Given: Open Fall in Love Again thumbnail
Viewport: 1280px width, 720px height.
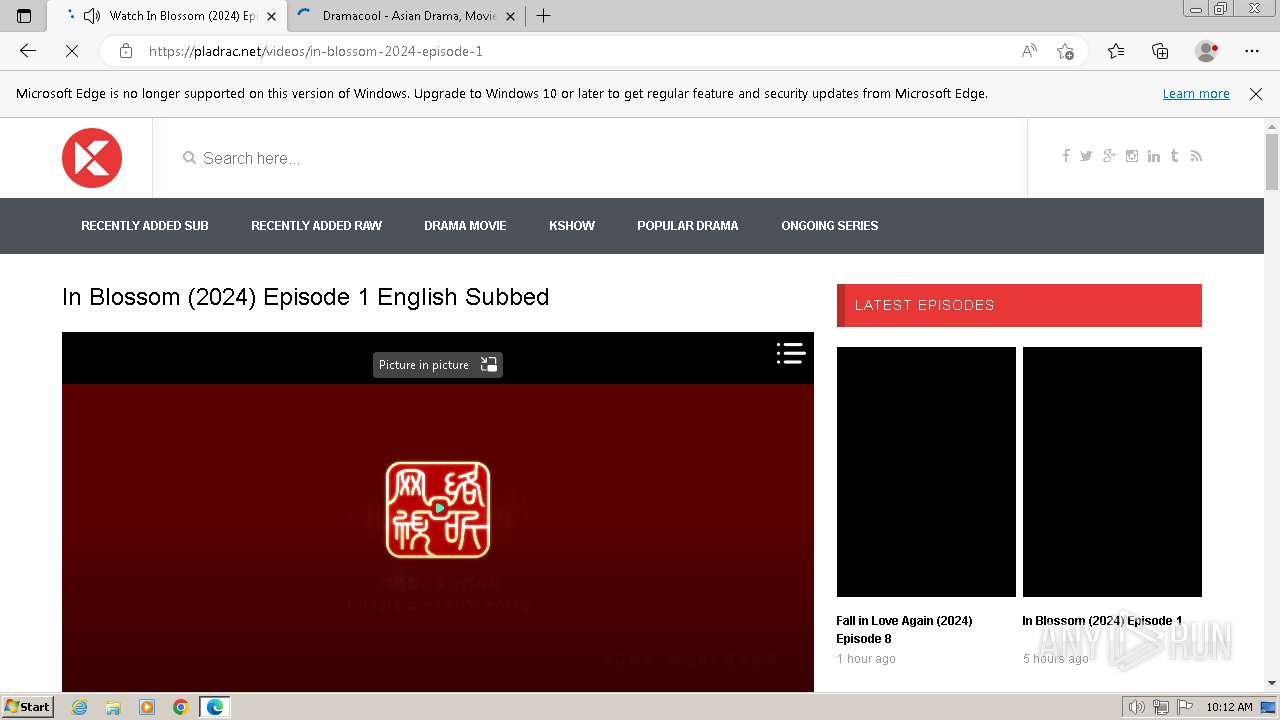Looking at the screenshot, I should [x=926, y=472].
